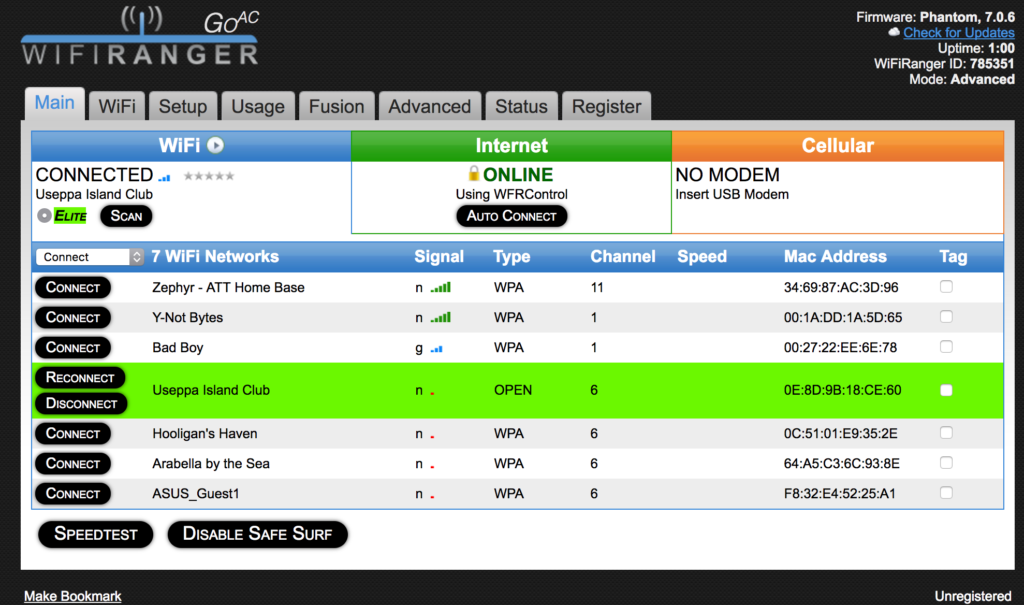The height and width of the screenshot is (605, 1024).
Task: Click the five-star rating beside CONNECTED
Action: tap(209, 176)
